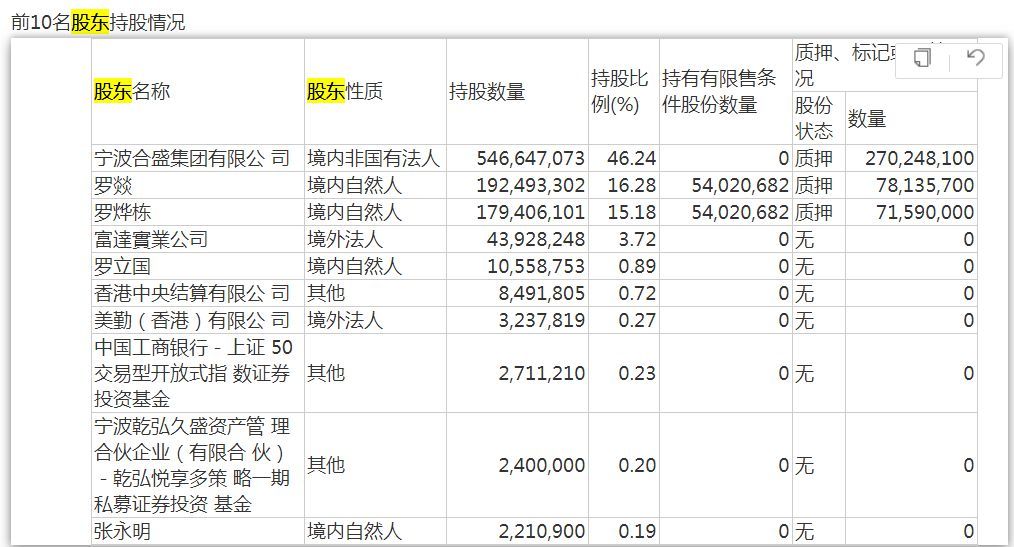Click the copy table icon
Viewport: 1014px width, 547px height.
tap(922, 58)
